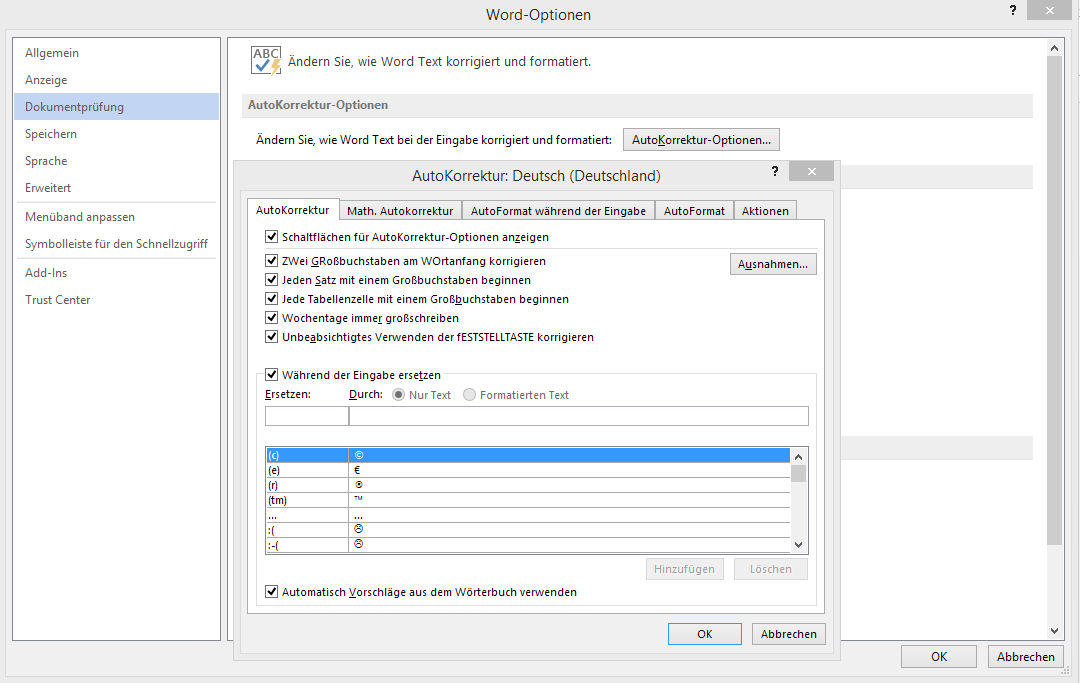Switch to the 'Math. Autokorrektur' tab
The height and width of the screenshot is (683, 1080).
(400, 211)
